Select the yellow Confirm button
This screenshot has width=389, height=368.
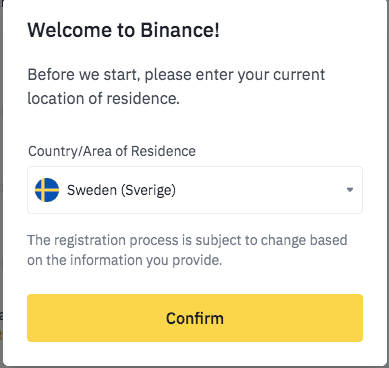click(x=195, y=318)
